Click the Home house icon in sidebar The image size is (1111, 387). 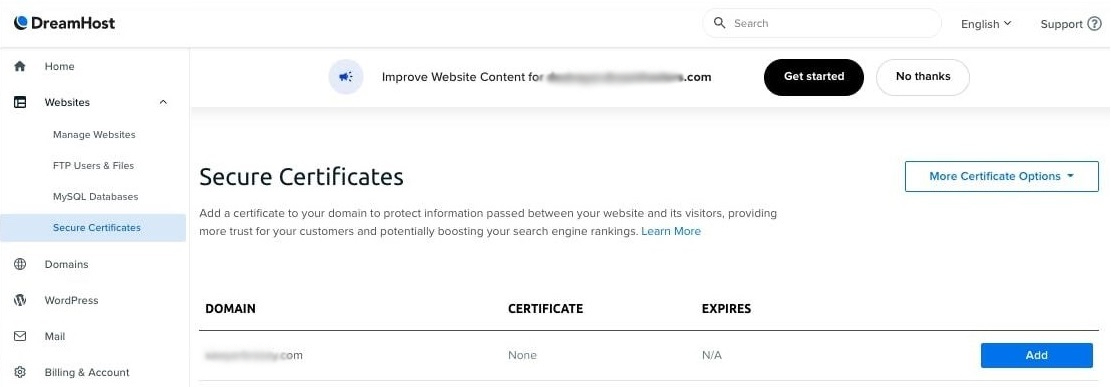(20, 66)
